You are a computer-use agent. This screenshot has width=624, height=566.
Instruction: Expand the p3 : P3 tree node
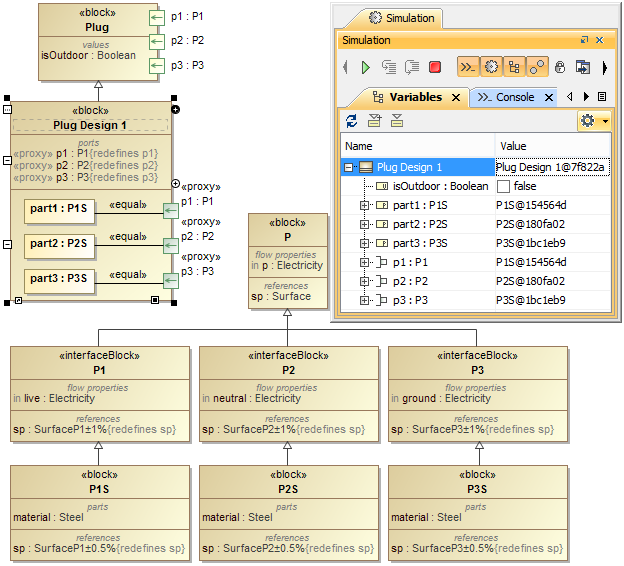click(365, 300)
